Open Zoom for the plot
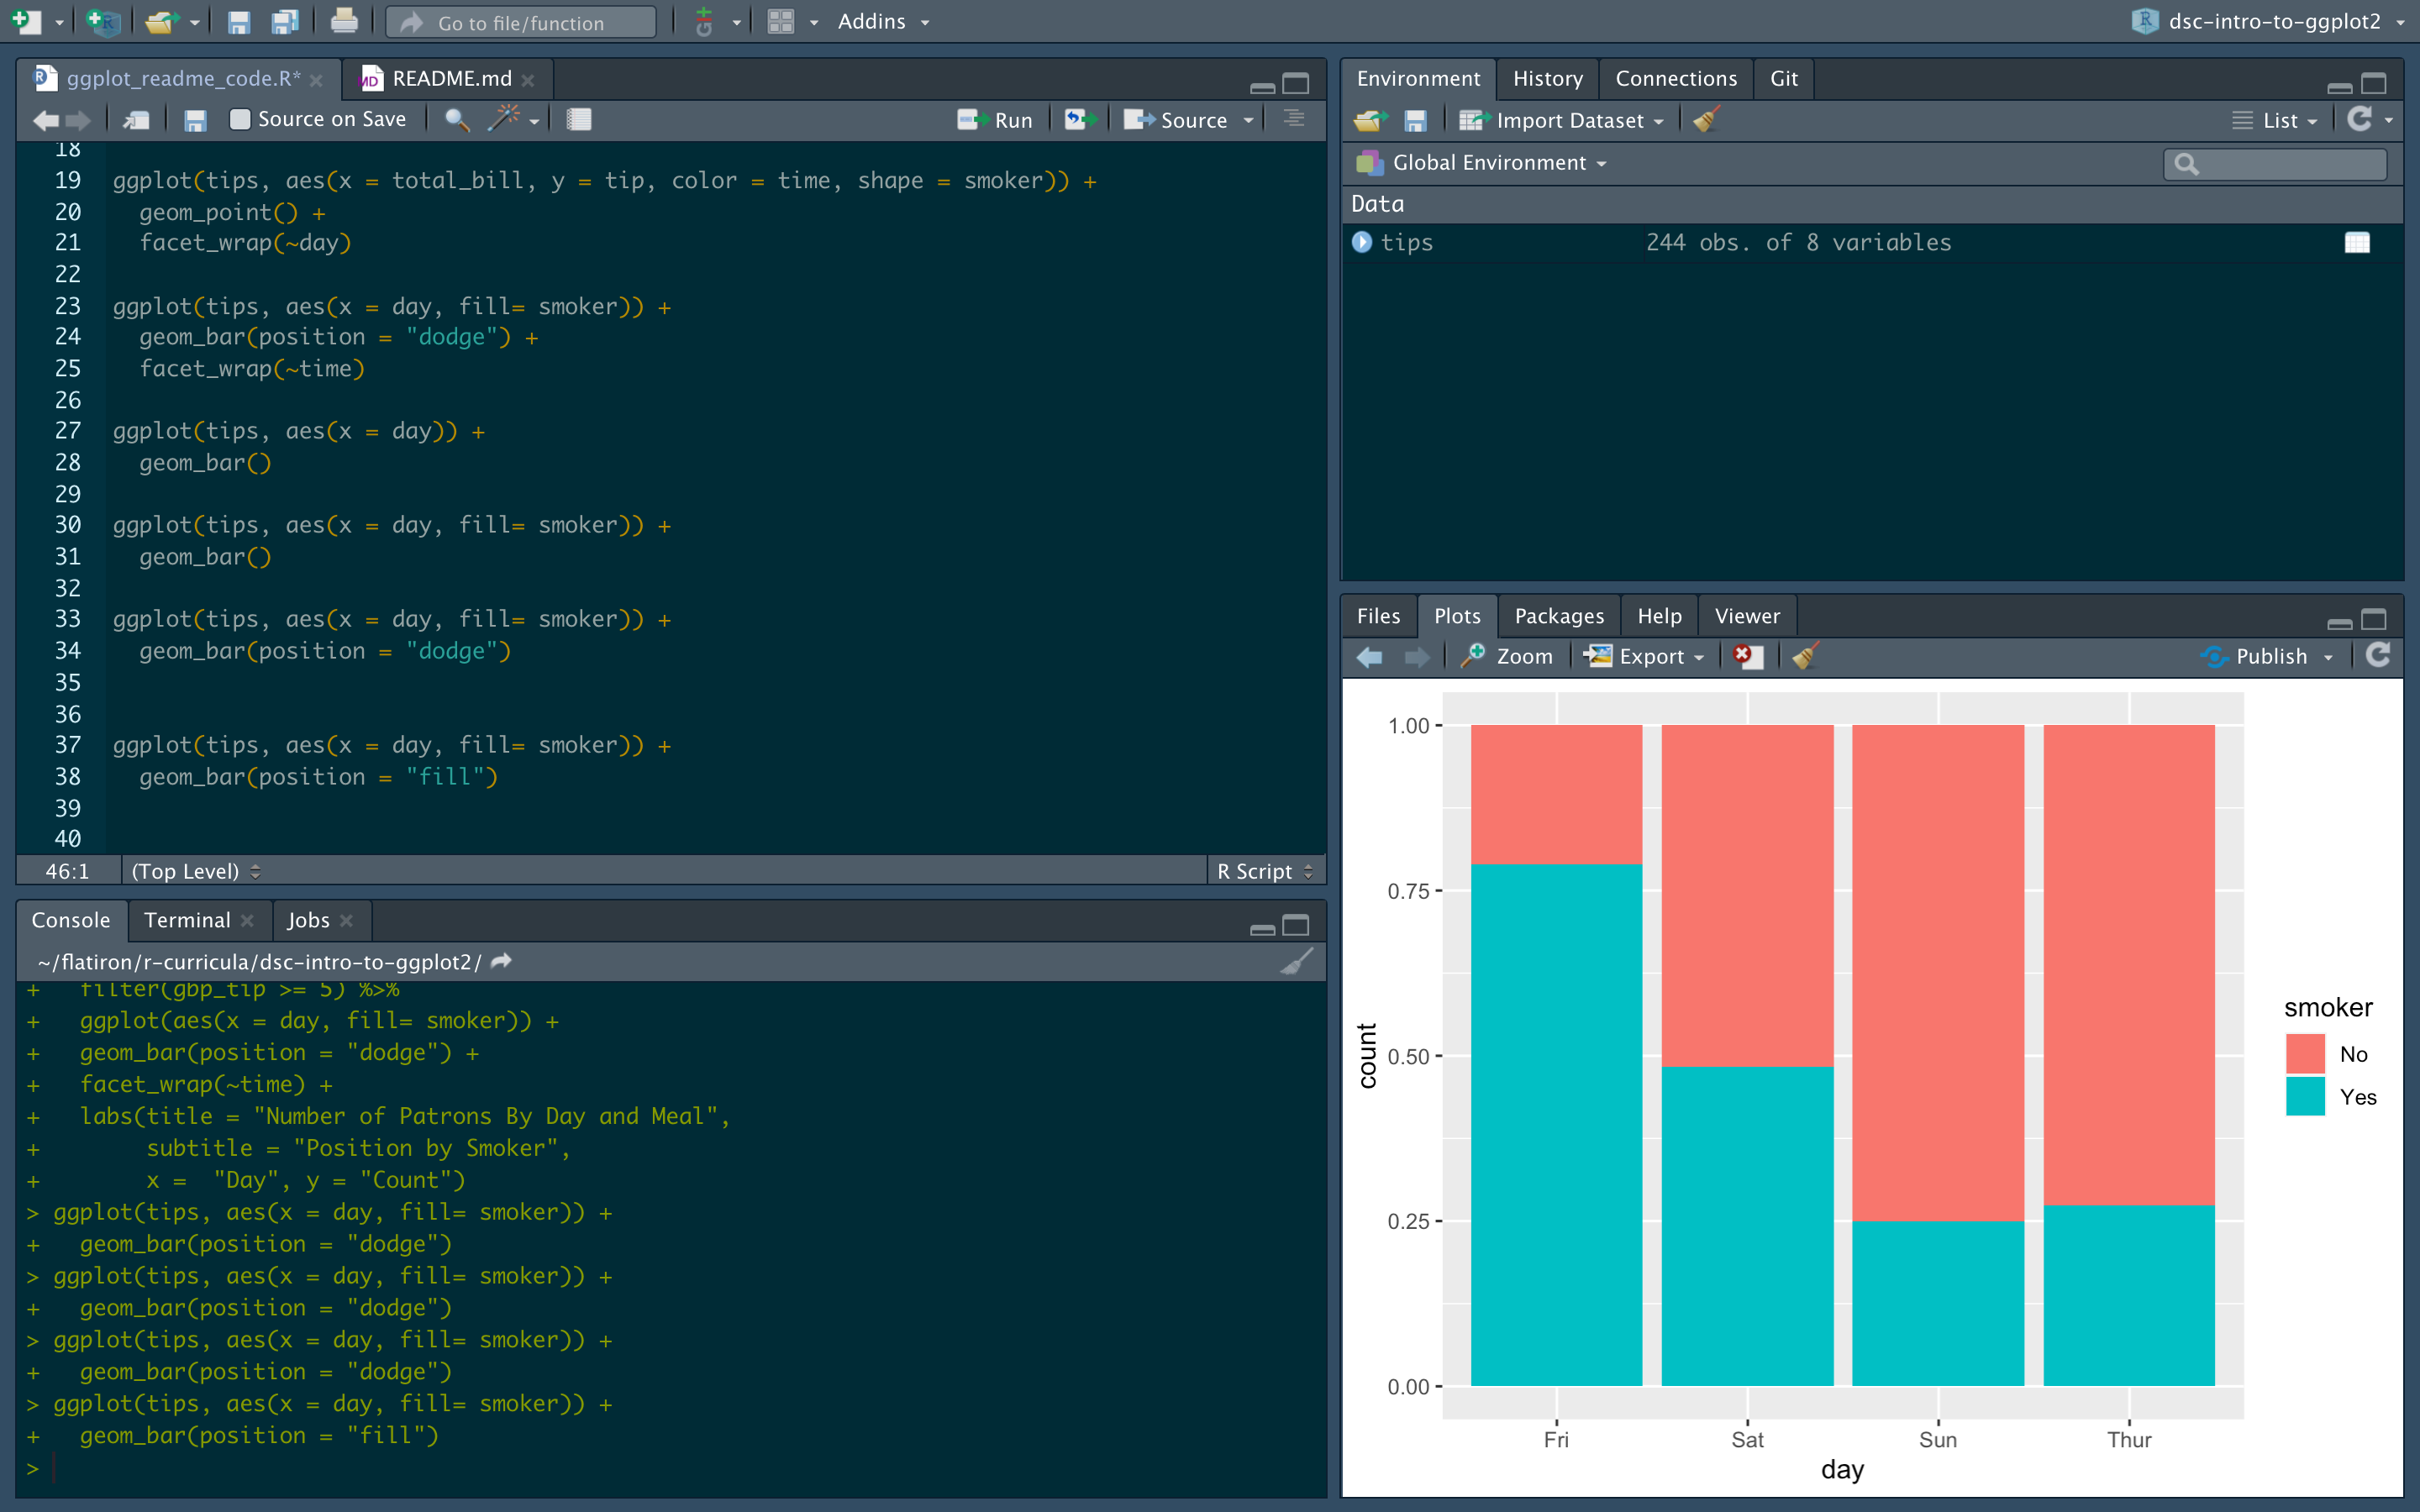Image resolution: width=2420 pixels, height=1512 pixels. 1508,656
